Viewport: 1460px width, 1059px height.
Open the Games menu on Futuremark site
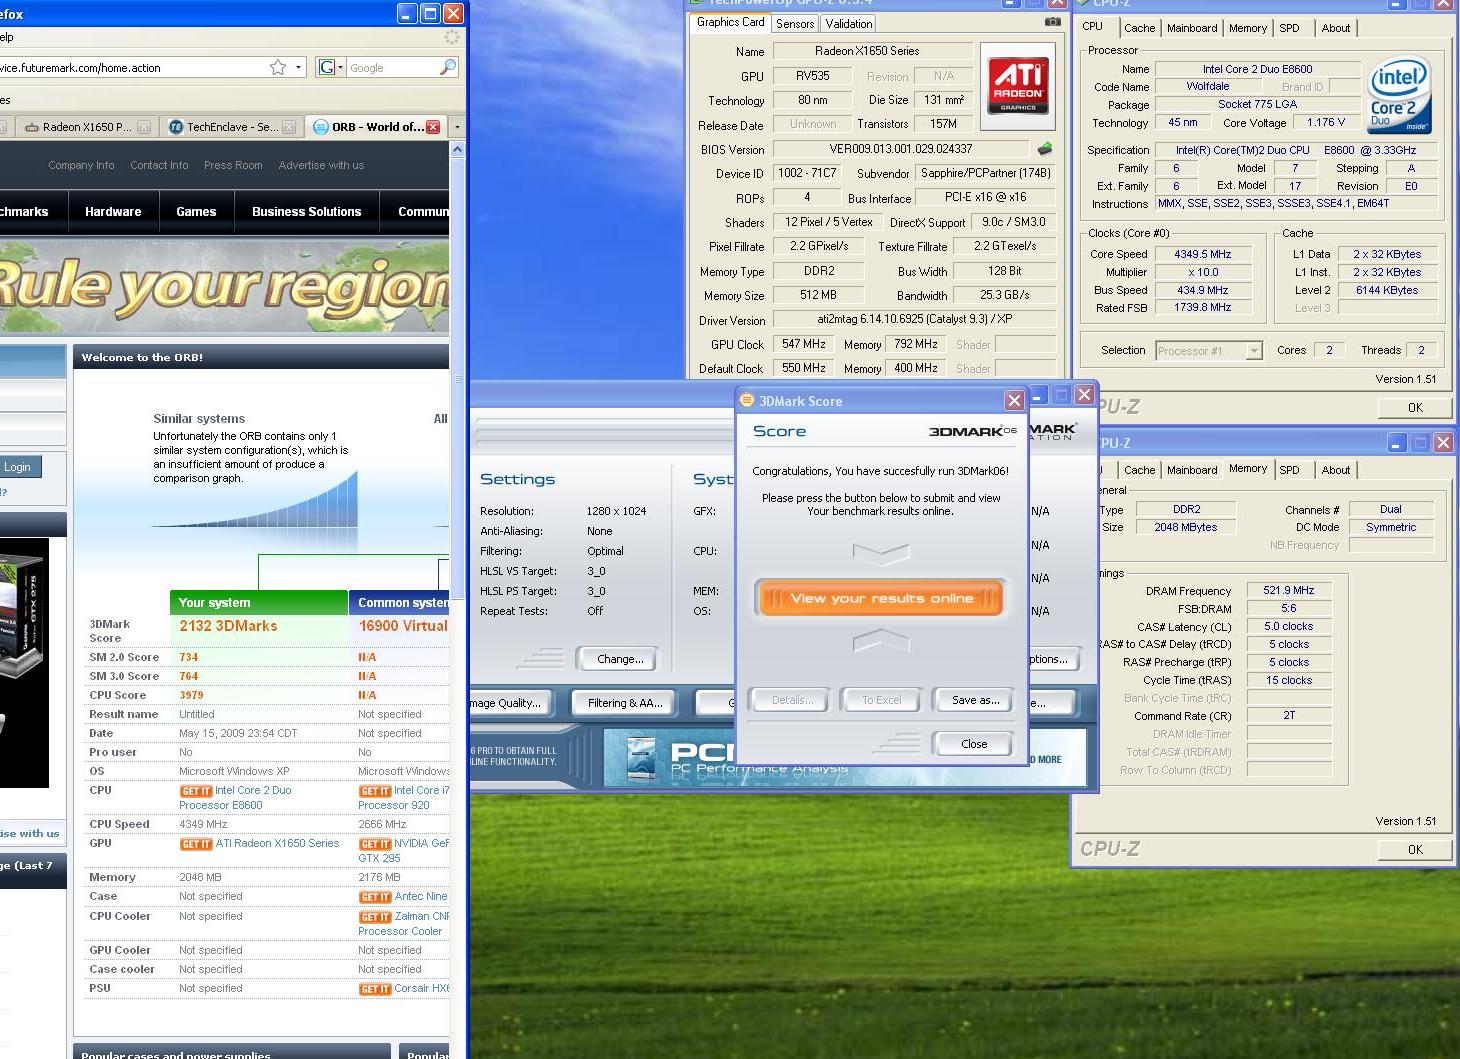[x=196, y=212]
